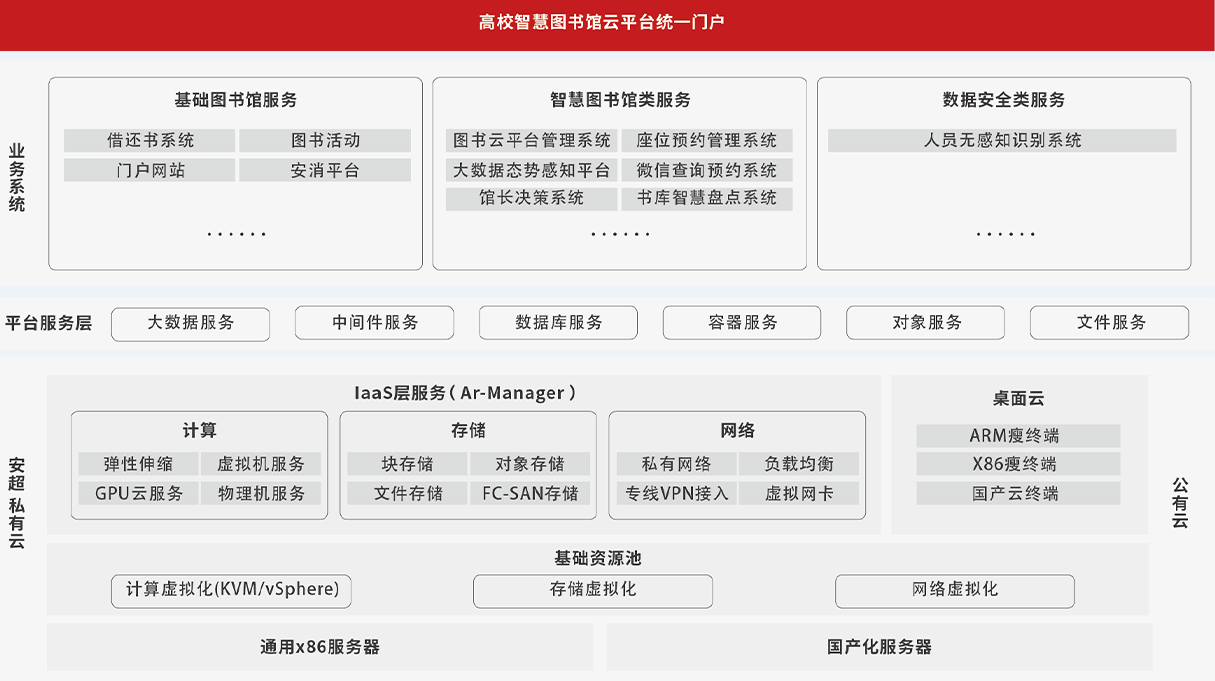Screen dimensions: 1215x681
Task: Select 人员无感知识别系统 bar
Action: (1002, 141)
